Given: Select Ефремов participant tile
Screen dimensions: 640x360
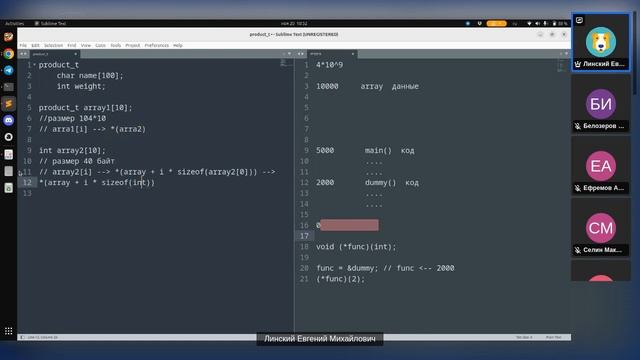Looking at the screenshot, I should (600, 166).
